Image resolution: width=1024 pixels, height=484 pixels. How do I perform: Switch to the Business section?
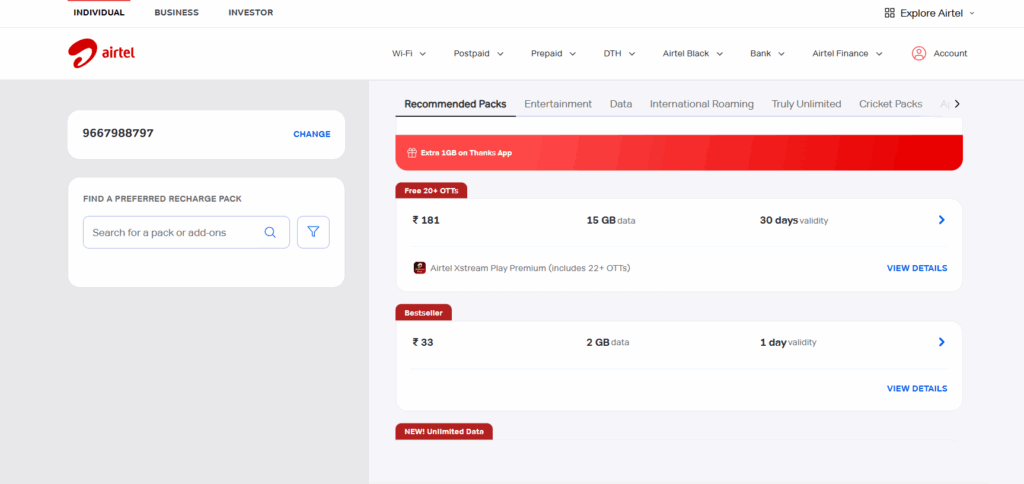(176, 13)
